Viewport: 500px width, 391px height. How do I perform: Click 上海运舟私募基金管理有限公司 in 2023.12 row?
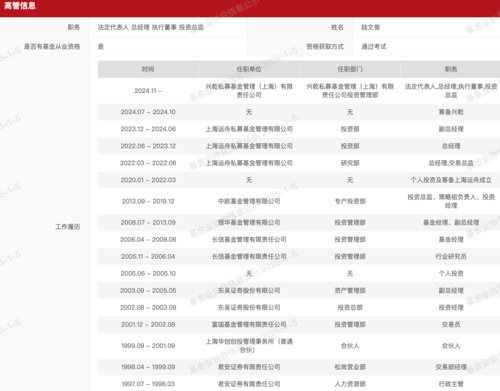point(249,129)
